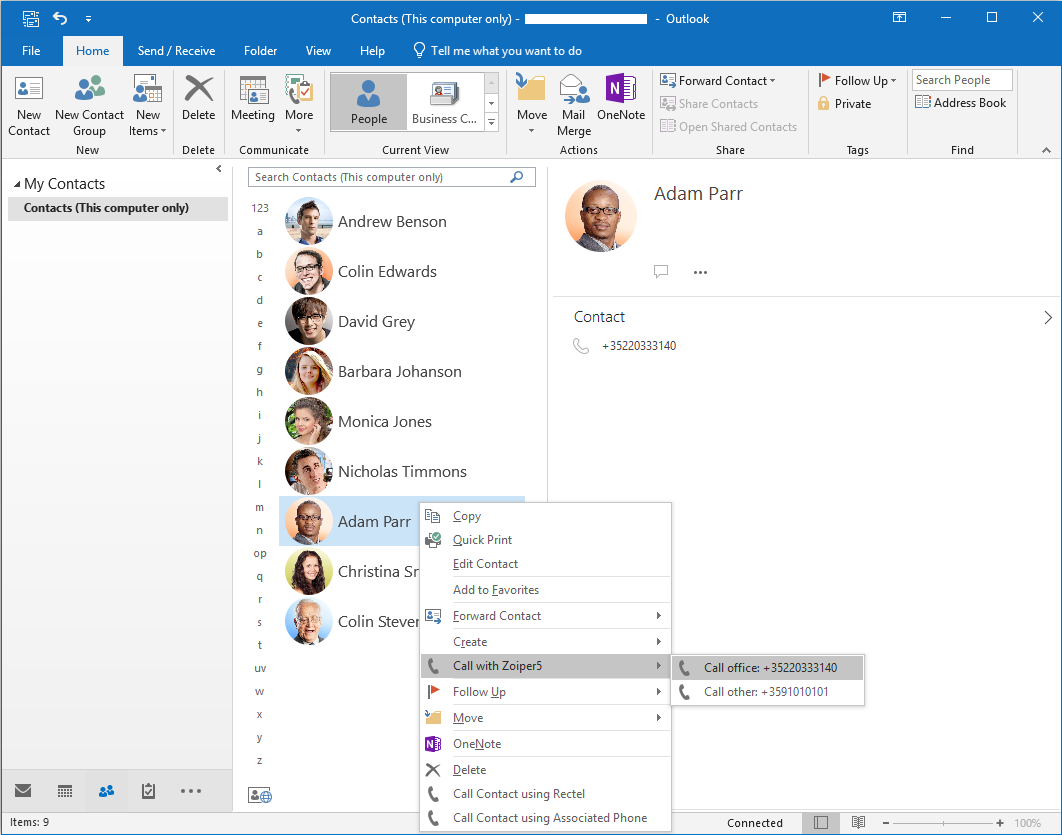Select the People view in Current View

pyautogui.click(x=368, y=102)
